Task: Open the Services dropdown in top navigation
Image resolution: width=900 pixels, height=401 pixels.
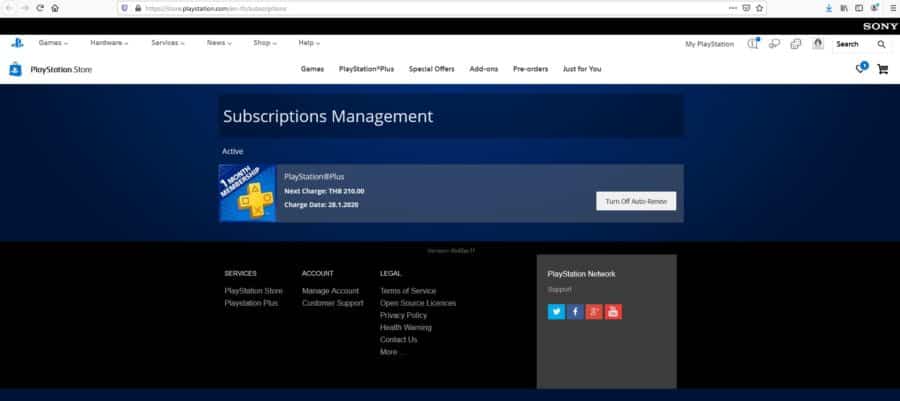Action: click(x=169, y=43)
